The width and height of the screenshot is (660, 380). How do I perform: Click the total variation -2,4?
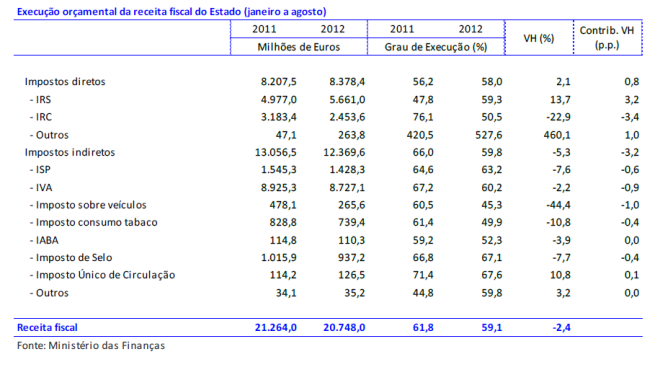[x=562, y=327]
